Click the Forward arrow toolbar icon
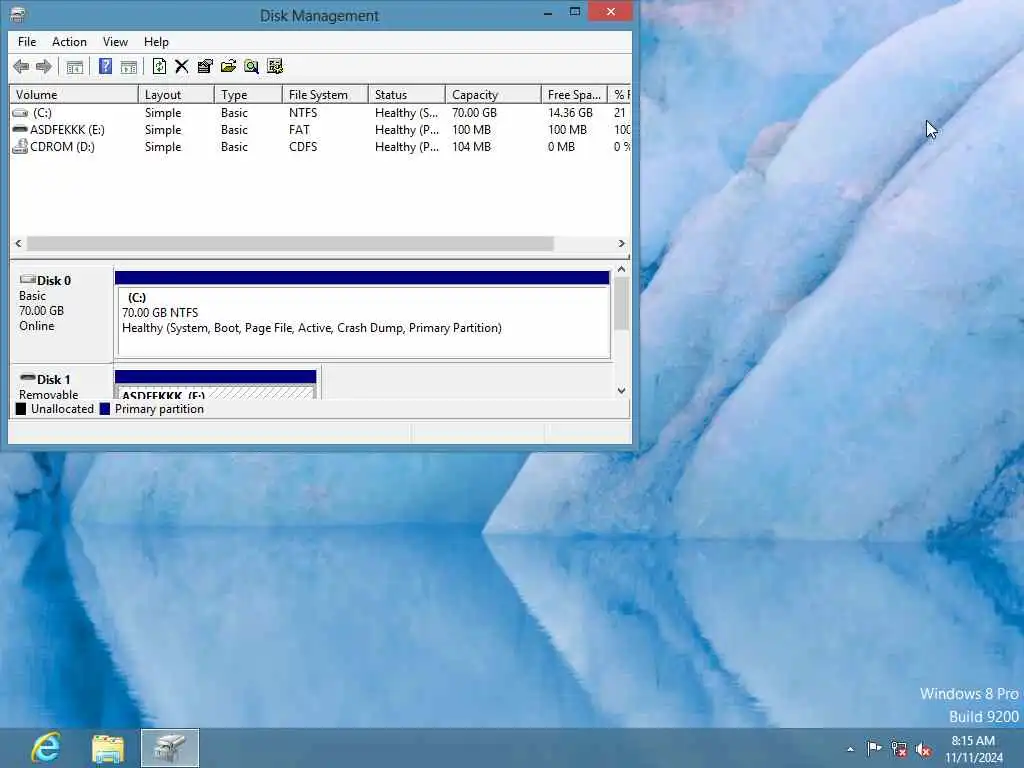The height and width of the screenshot is (768, 1024). tap(44, 66)
